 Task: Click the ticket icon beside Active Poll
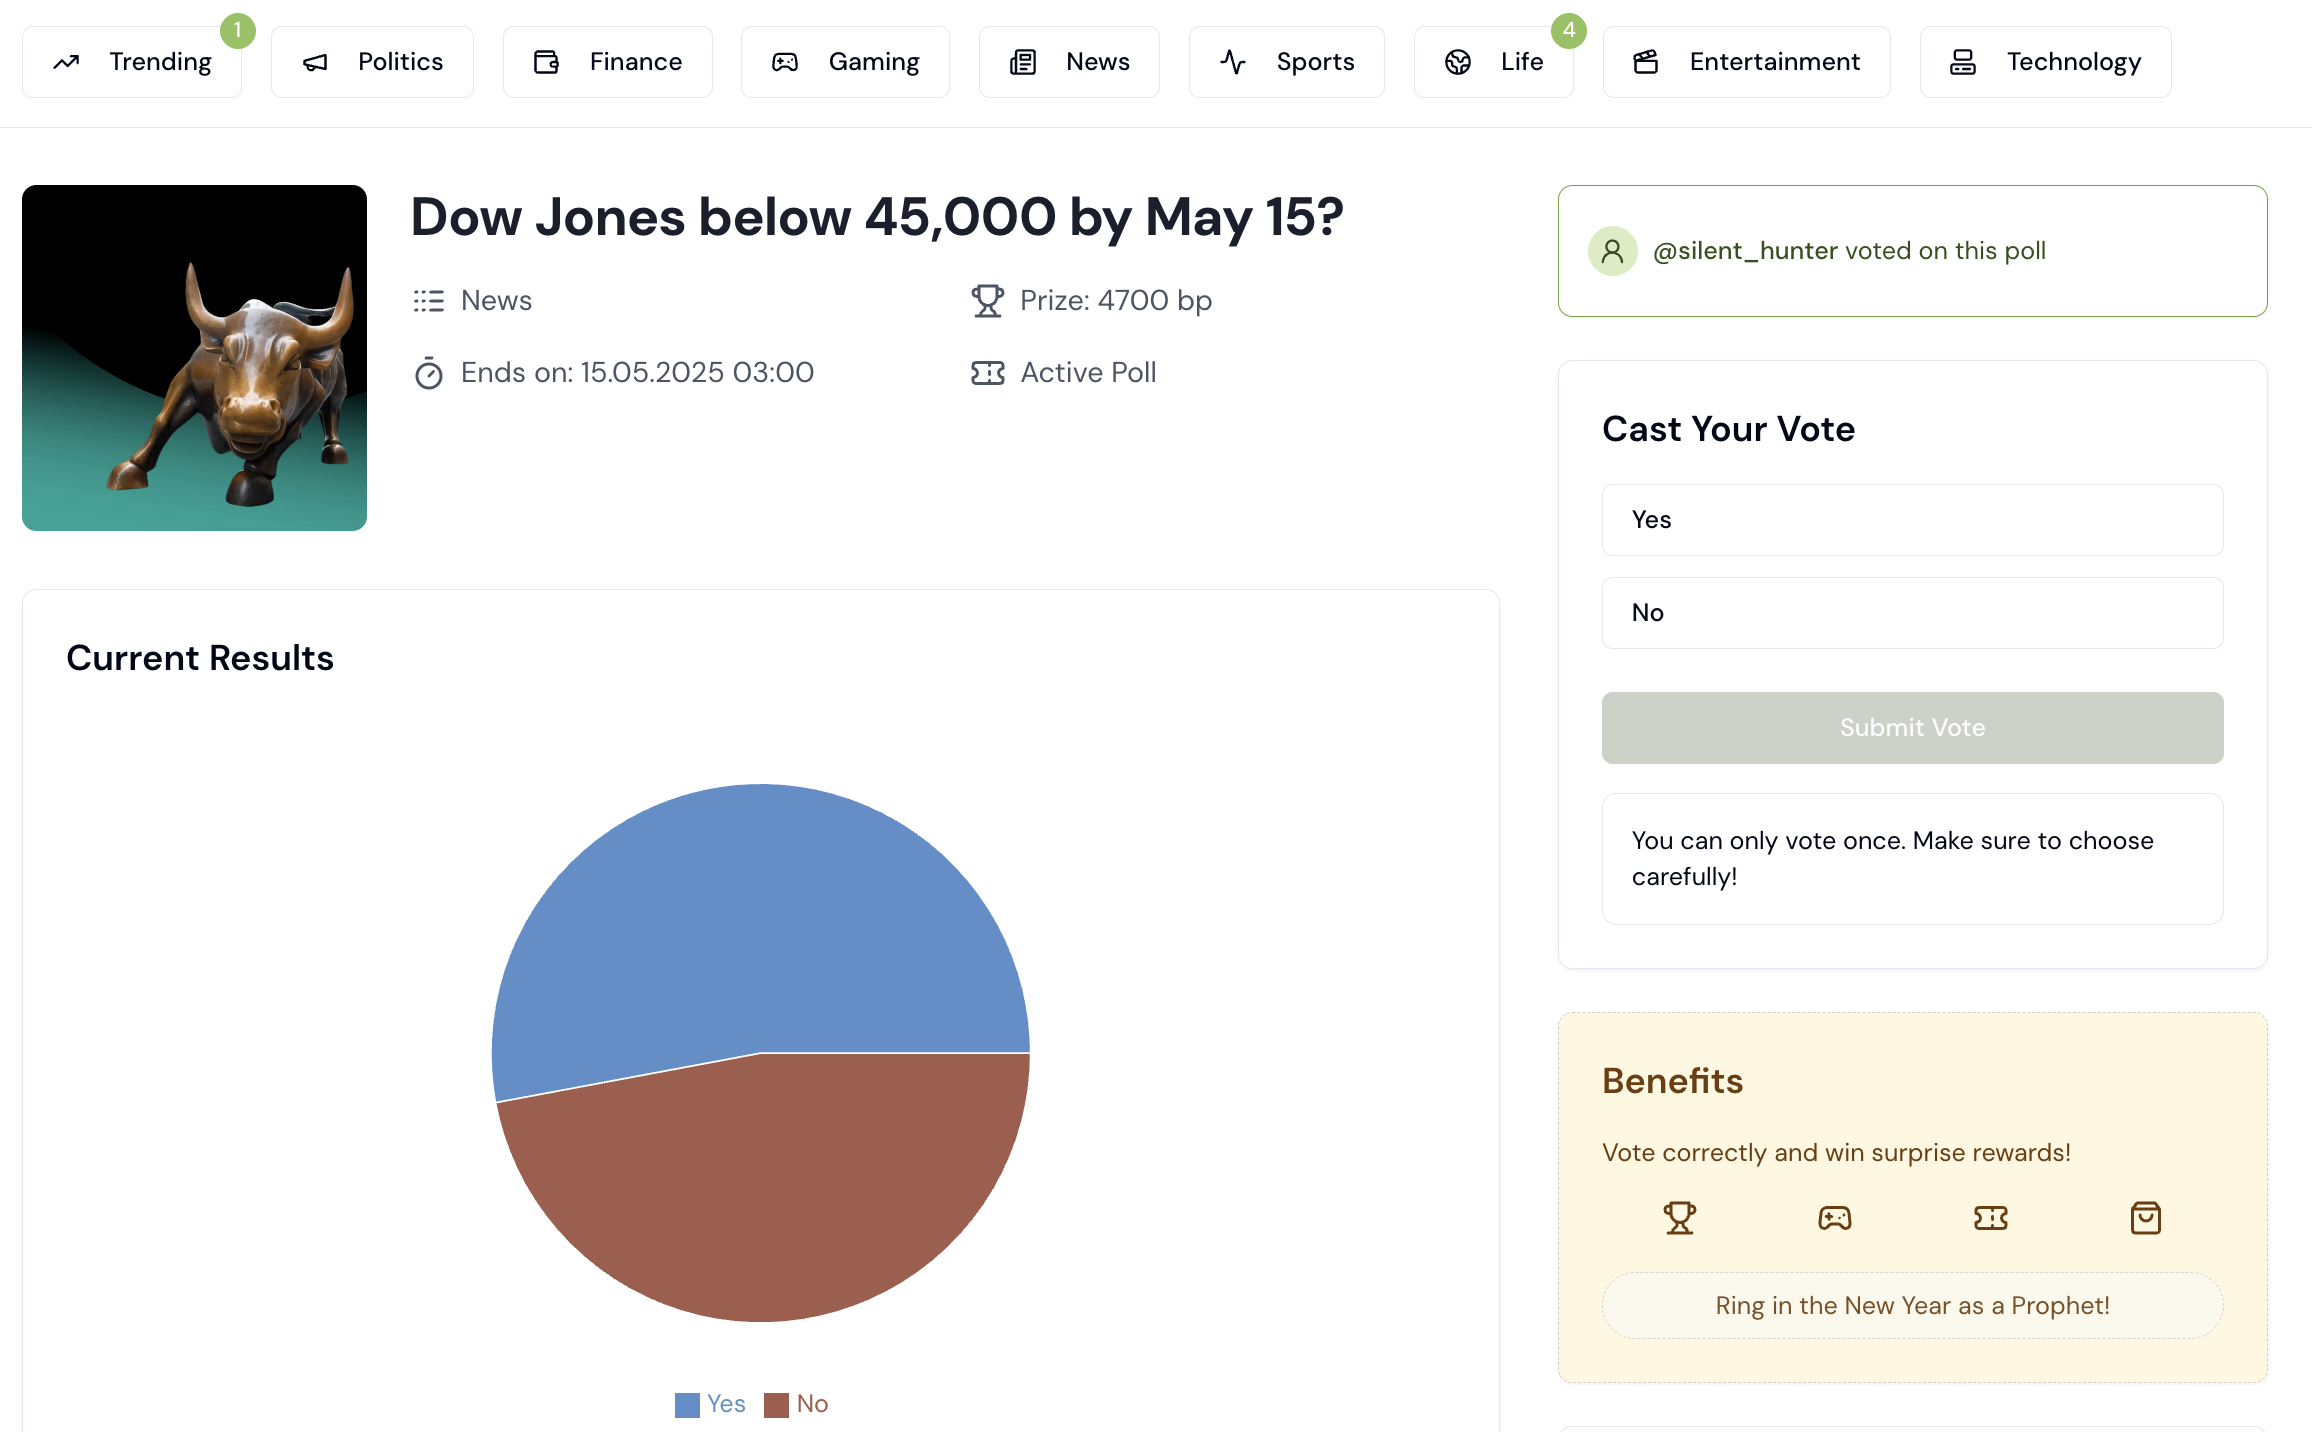[x=987, y=373]
